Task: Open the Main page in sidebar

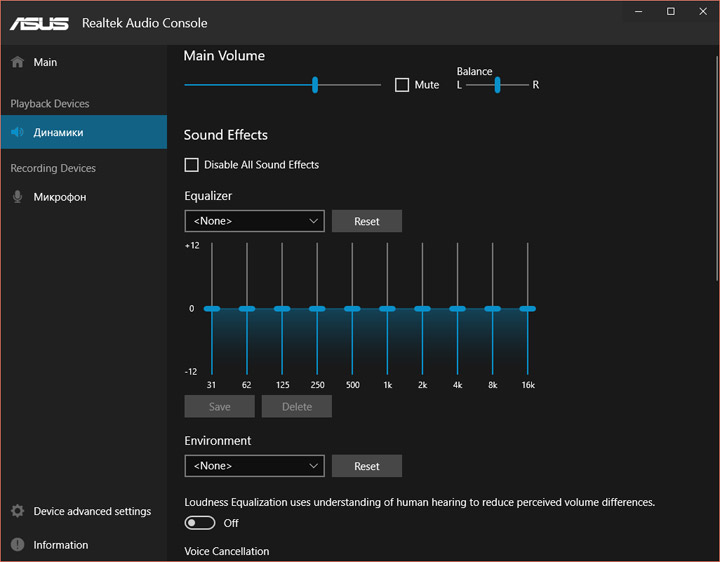Action: pyautogui.click(x=45, y=62)
